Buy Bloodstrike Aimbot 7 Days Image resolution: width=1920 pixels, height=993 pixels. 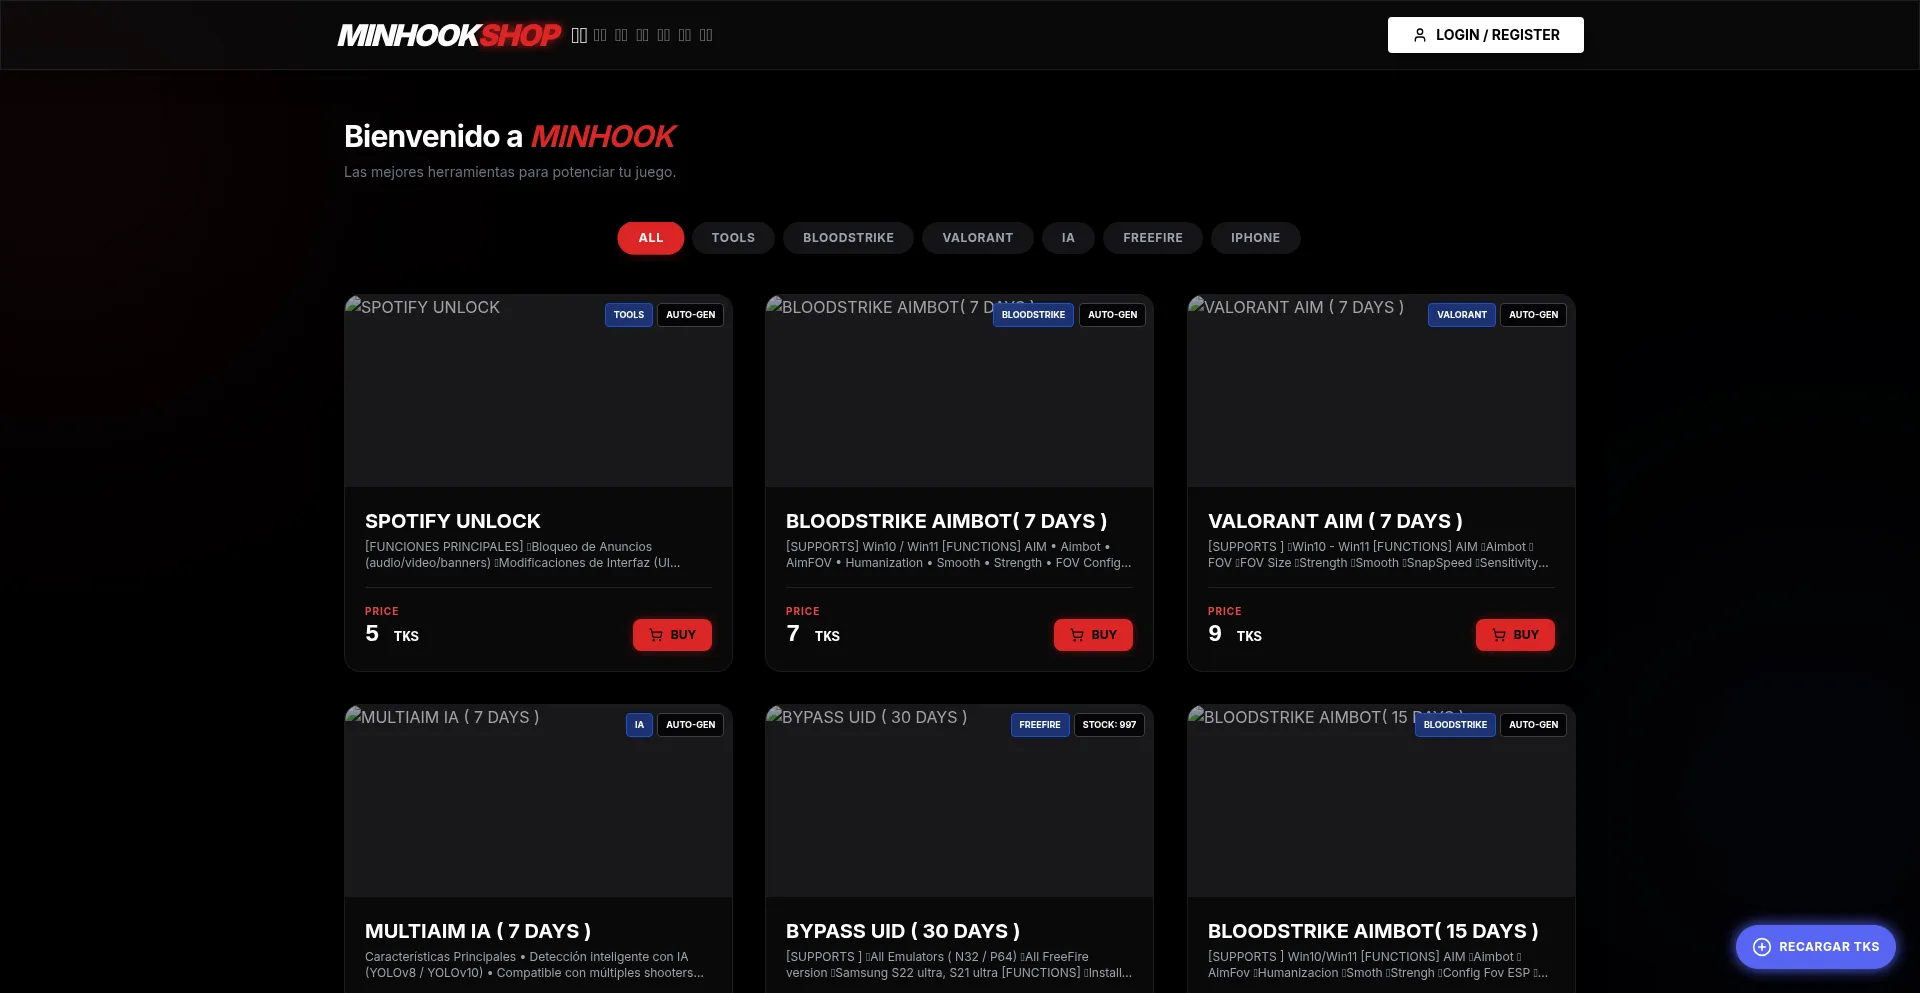(x=1093, y=635)
